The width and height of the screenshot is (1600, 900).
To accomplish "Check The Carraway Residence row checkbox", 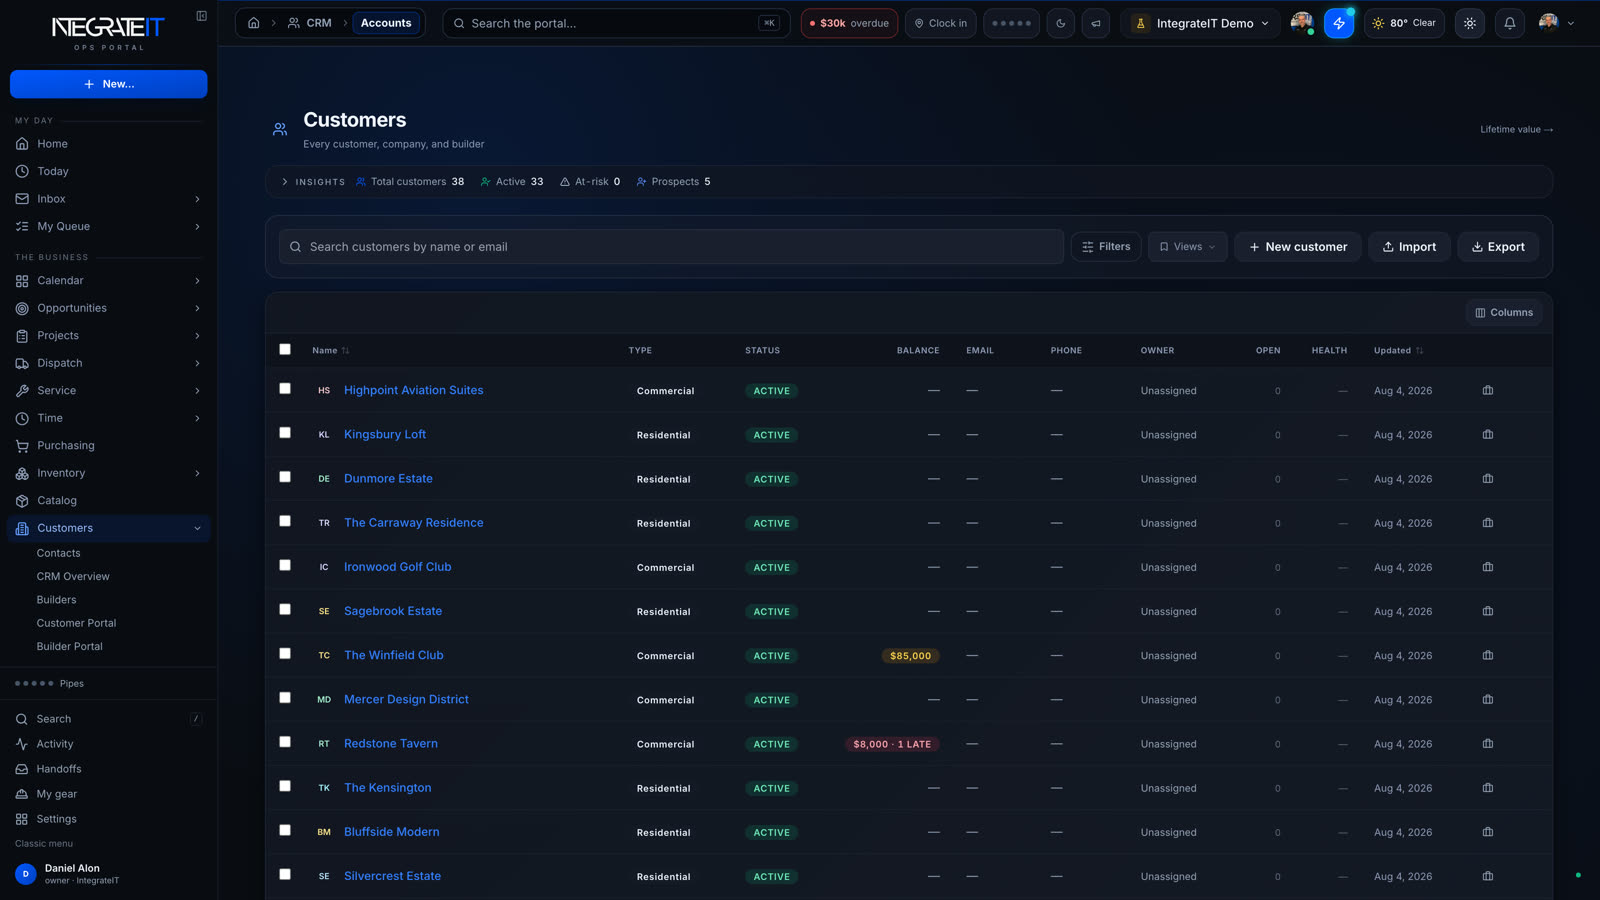I will [285, 520].
